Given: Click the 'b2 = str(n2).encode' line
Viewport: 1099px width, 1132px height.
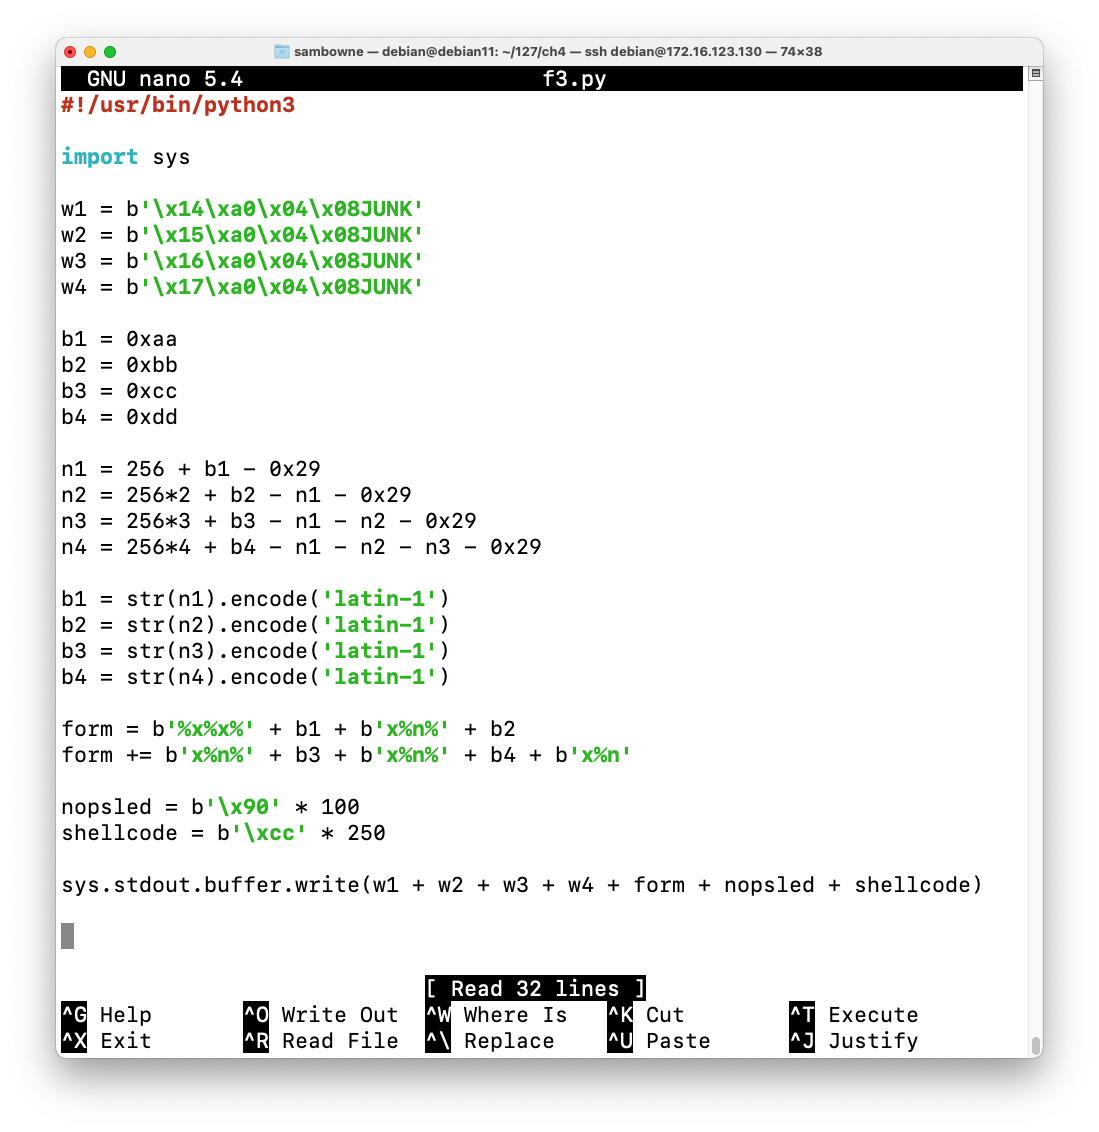Looking at the screenshot, I should pyautogui.click(x=256, y=624).
